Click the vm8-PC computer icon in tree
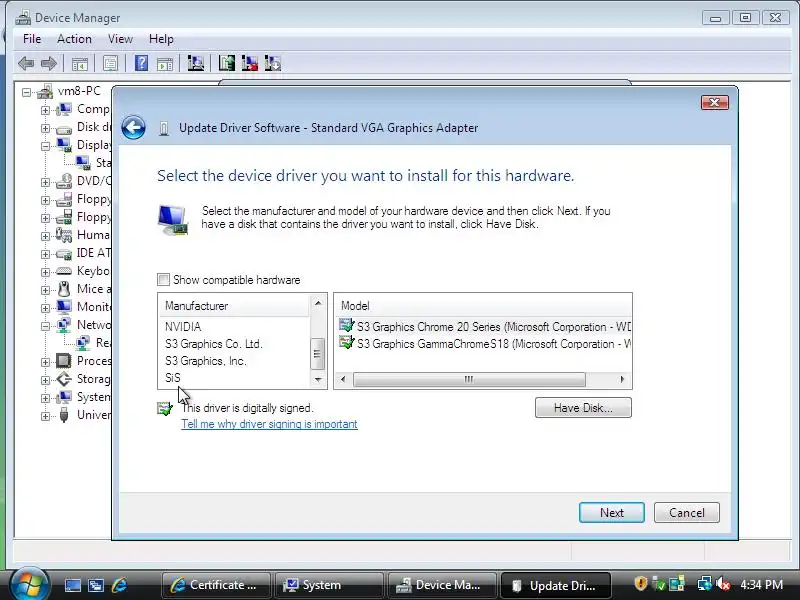The image size is (800, 600). (x=45, y=91)
